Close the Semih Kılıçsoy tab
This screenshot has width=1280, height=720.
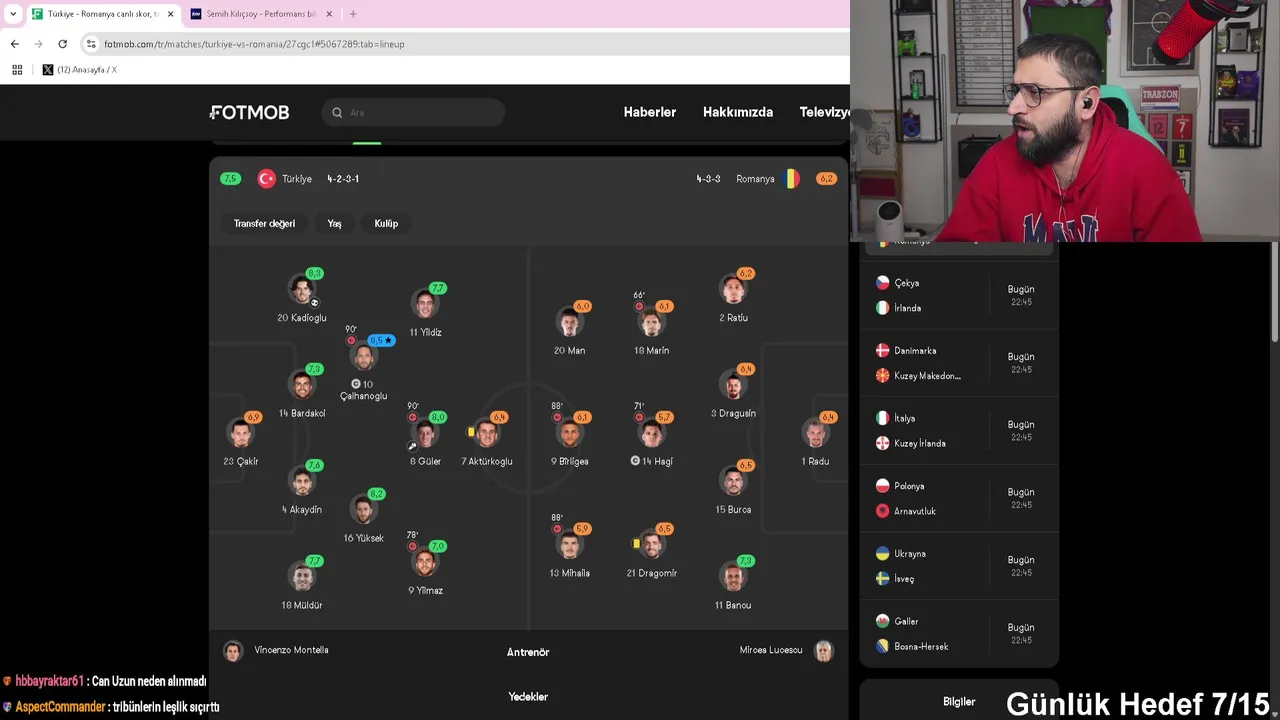330,14
